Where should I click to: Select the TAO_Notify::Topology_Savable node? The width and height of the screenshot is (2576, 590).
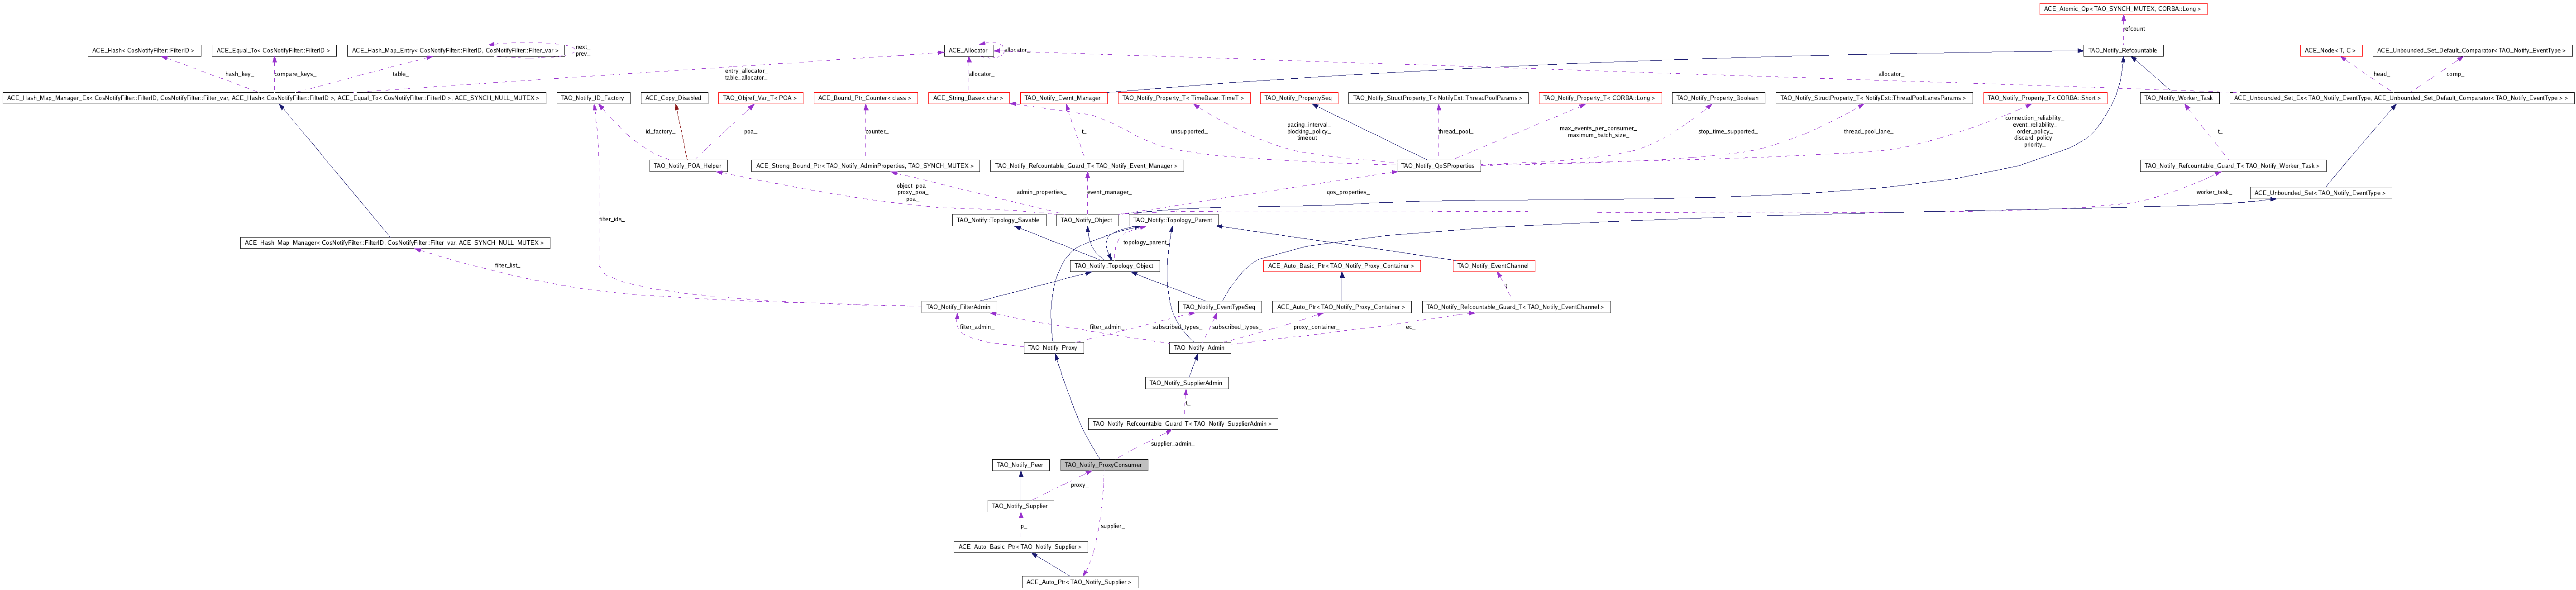(999, 220)
